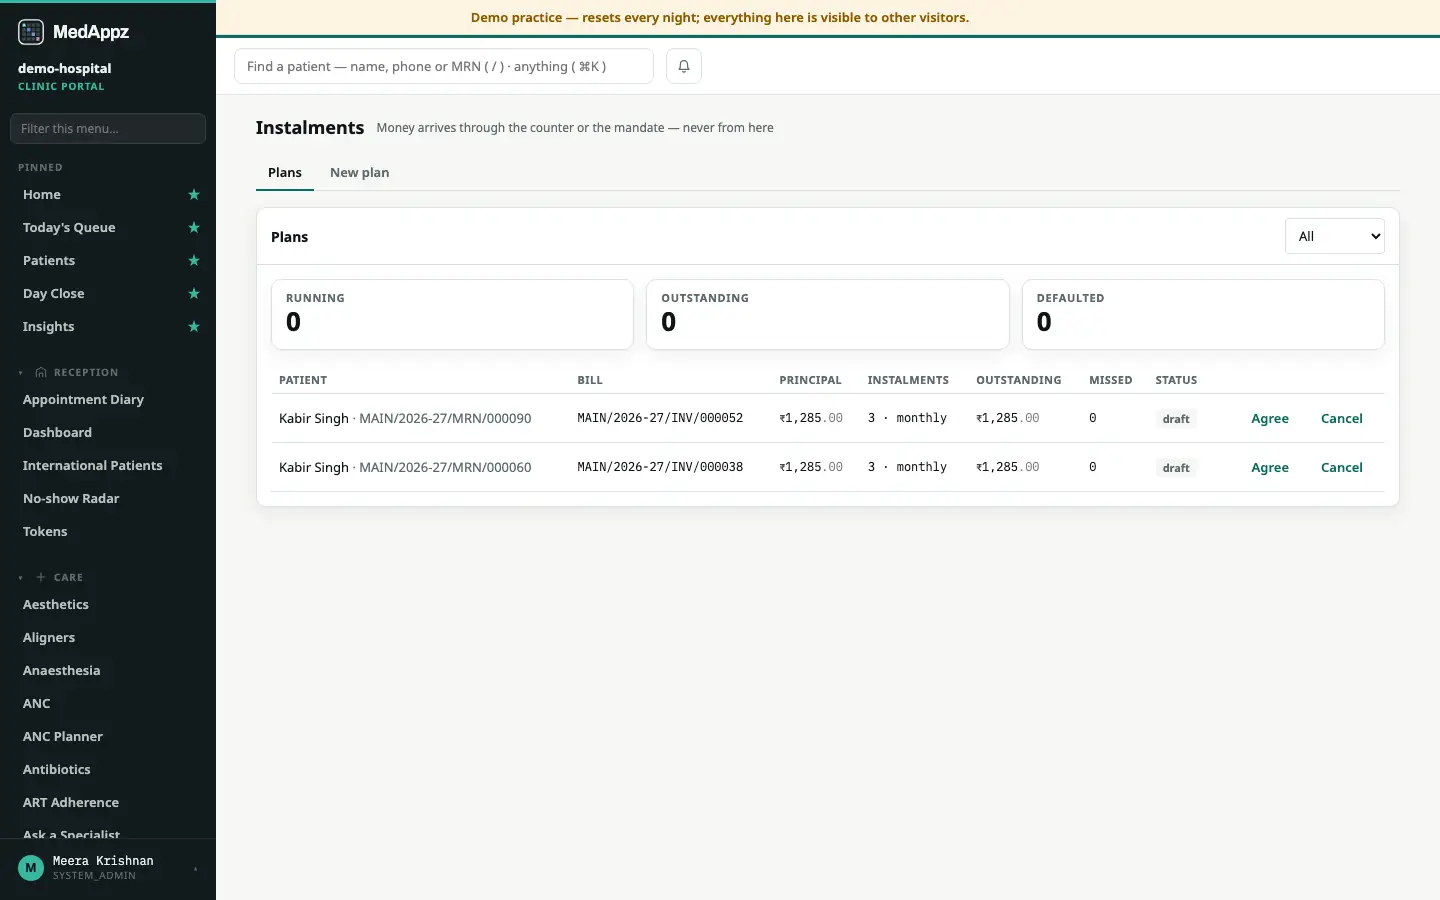Click draft status of INV/000052 row
1440x900 pixels.
click(x=1176, y=419)
